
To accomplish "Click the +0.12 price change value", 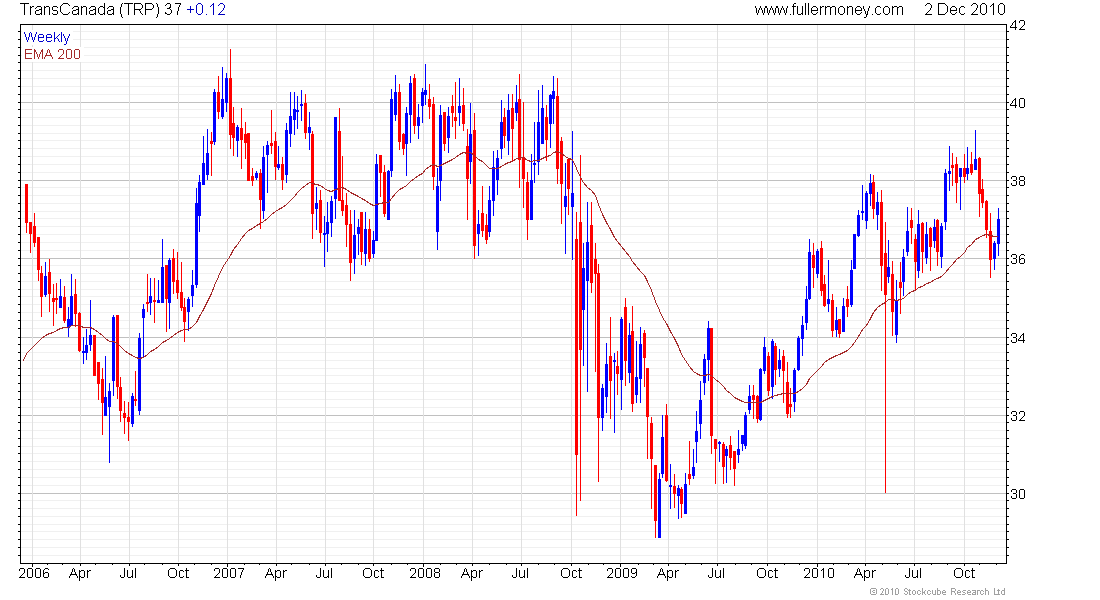I will click(x=206, y=9).
